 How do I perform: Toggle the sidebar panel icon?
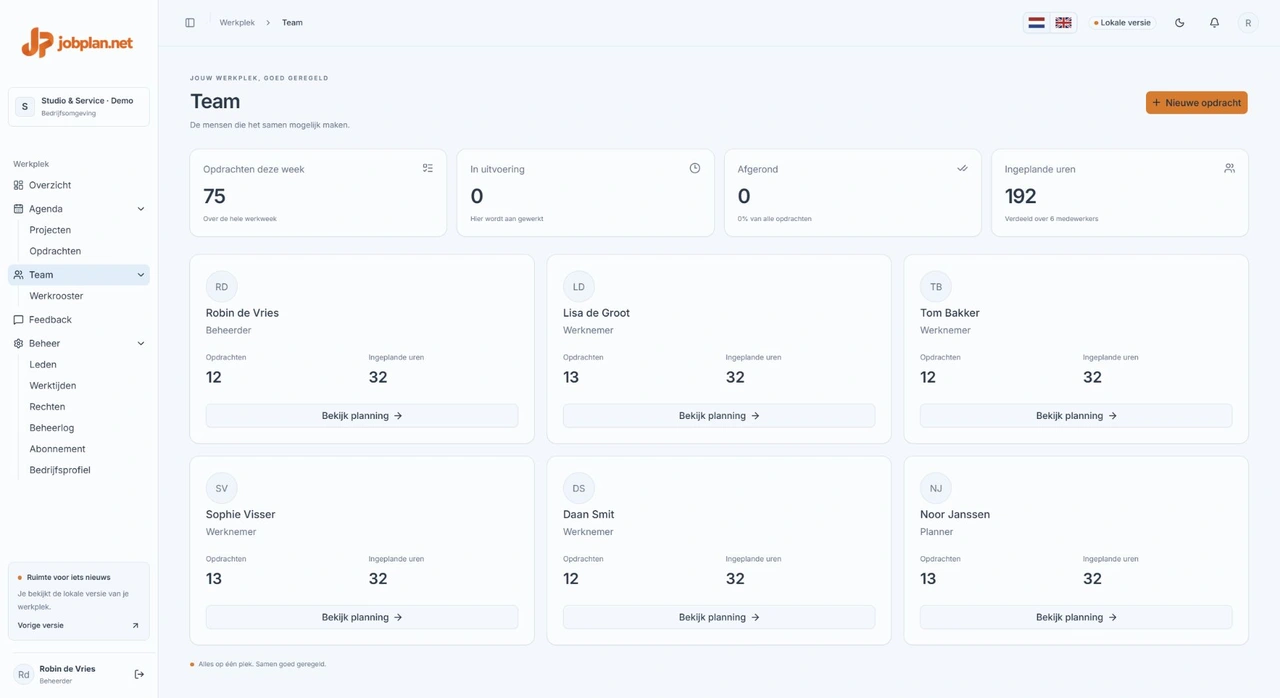coord(190,22)
